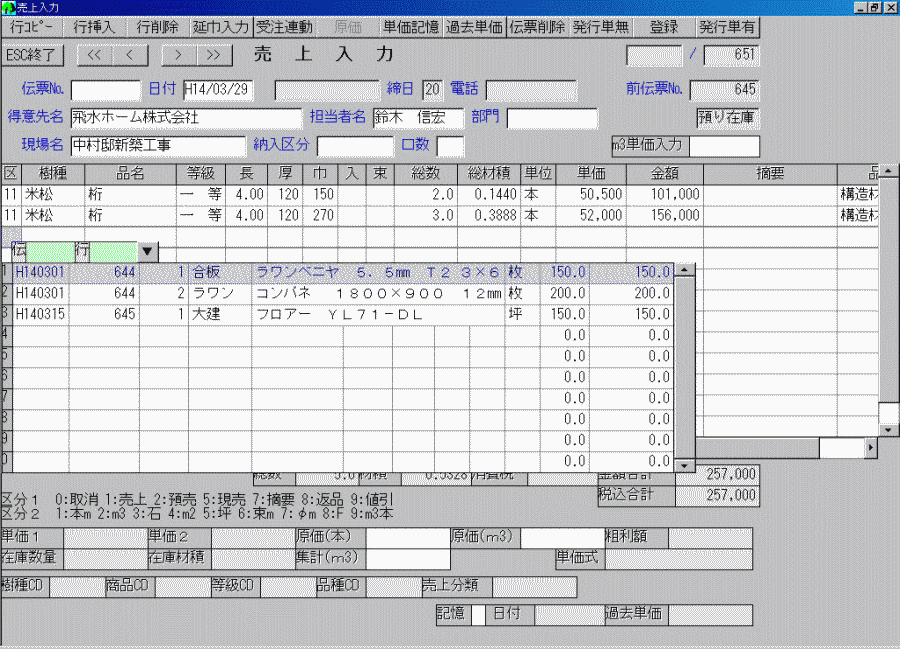
Task: Click the 行削除 toolbar button
Action: click(157, 27)
